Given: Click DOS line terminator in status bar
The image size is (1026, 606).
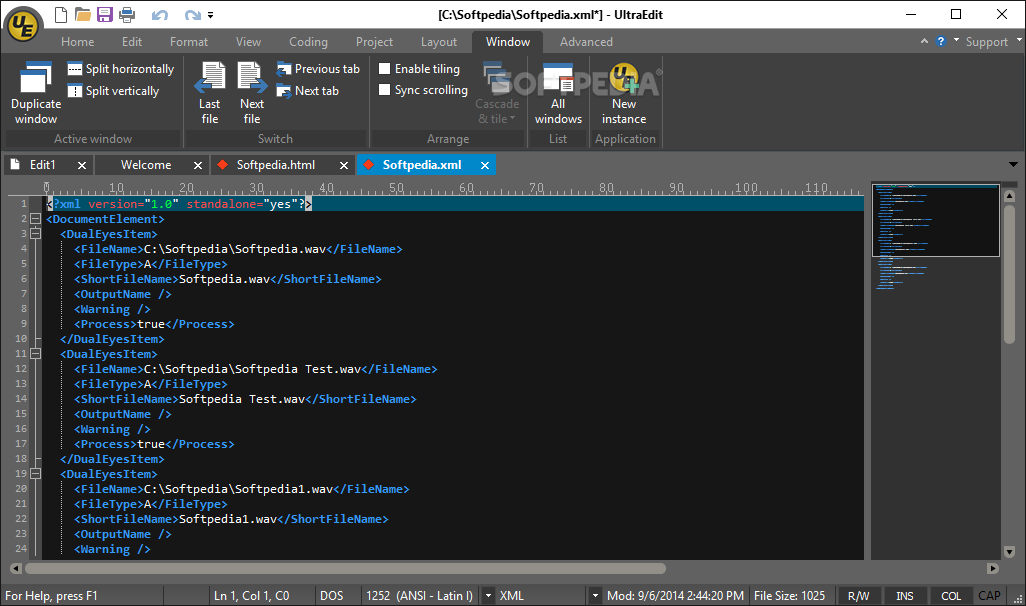Looking at the screenshot, I should point(332,596).
